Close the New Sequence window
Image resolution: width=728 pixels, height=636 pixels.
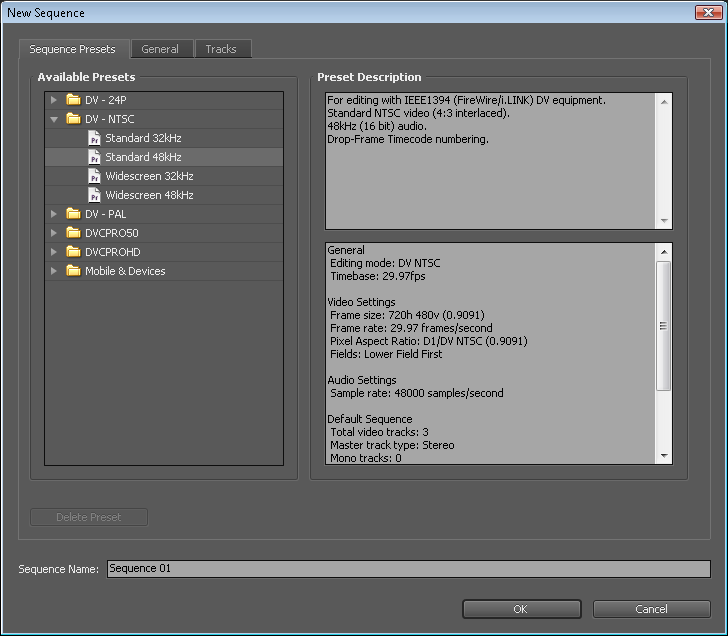point(708,13)
